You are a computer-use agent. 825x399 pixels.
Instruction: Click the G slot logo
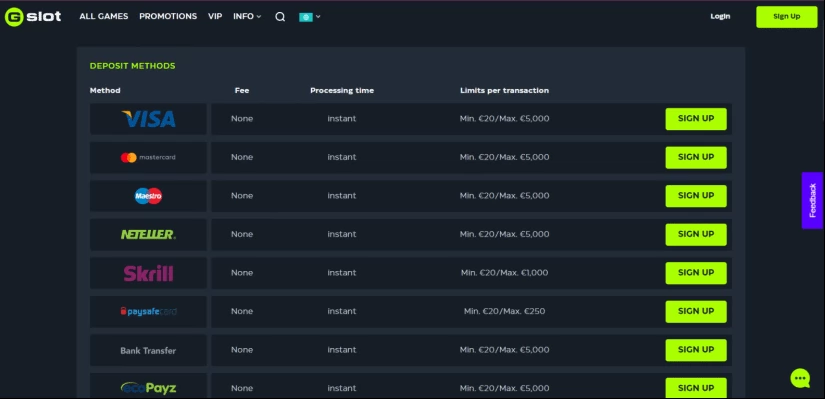(33, 17)
